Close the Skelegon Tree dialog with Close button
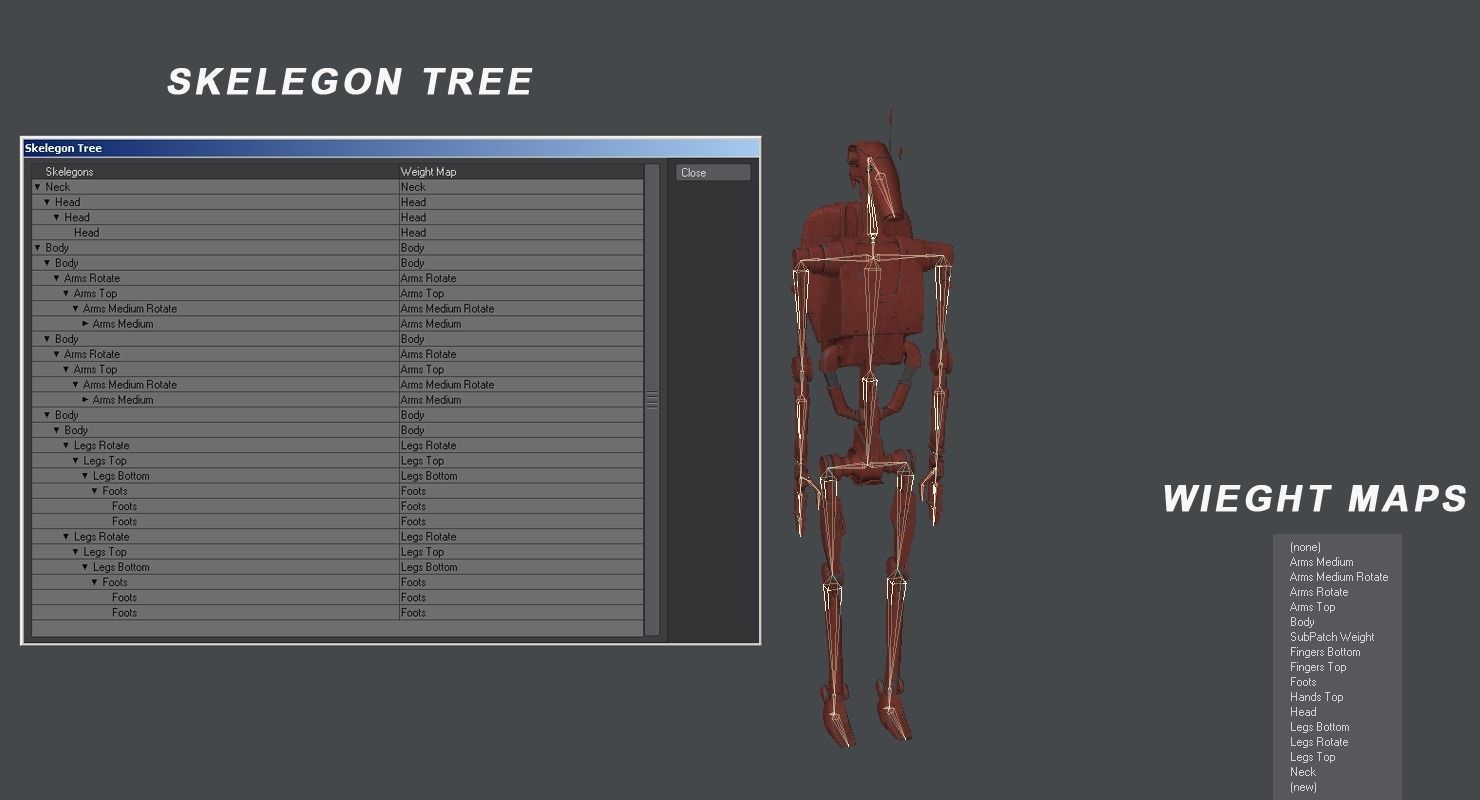 coord(713,172)
